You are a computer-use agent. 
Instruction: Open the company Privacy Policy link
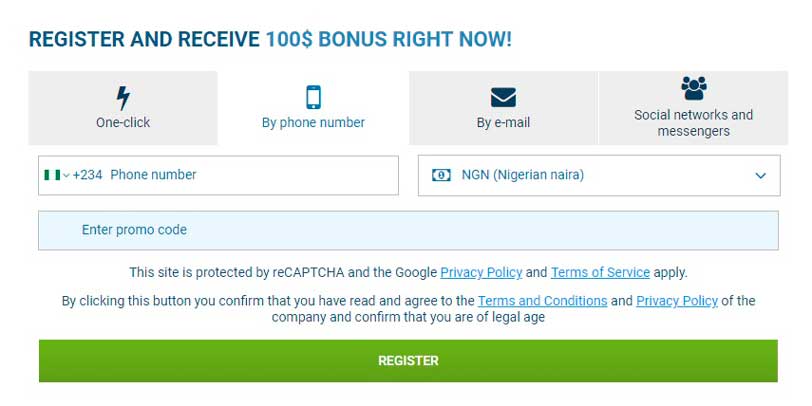point(677,300)
